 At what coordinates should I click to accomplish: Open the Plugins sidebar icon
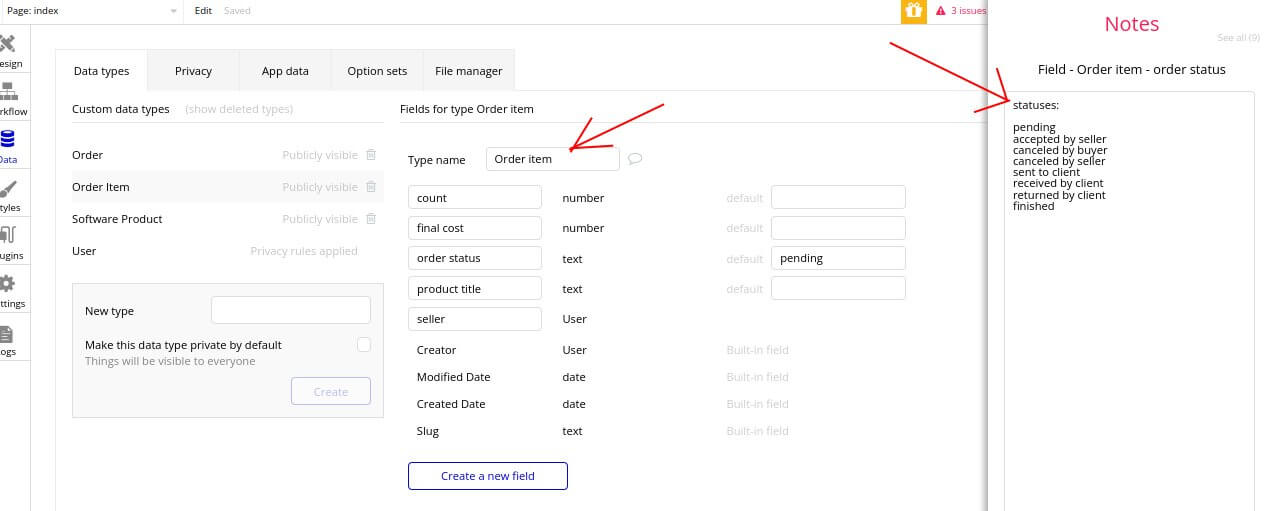tap(9, 241)
